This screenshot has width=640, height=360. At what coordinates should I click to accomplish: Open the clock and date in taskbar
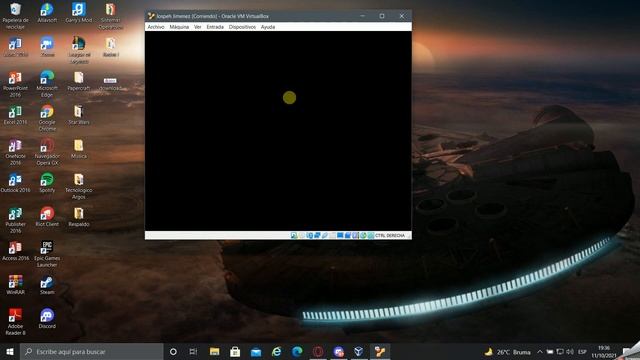coord(604,351)
